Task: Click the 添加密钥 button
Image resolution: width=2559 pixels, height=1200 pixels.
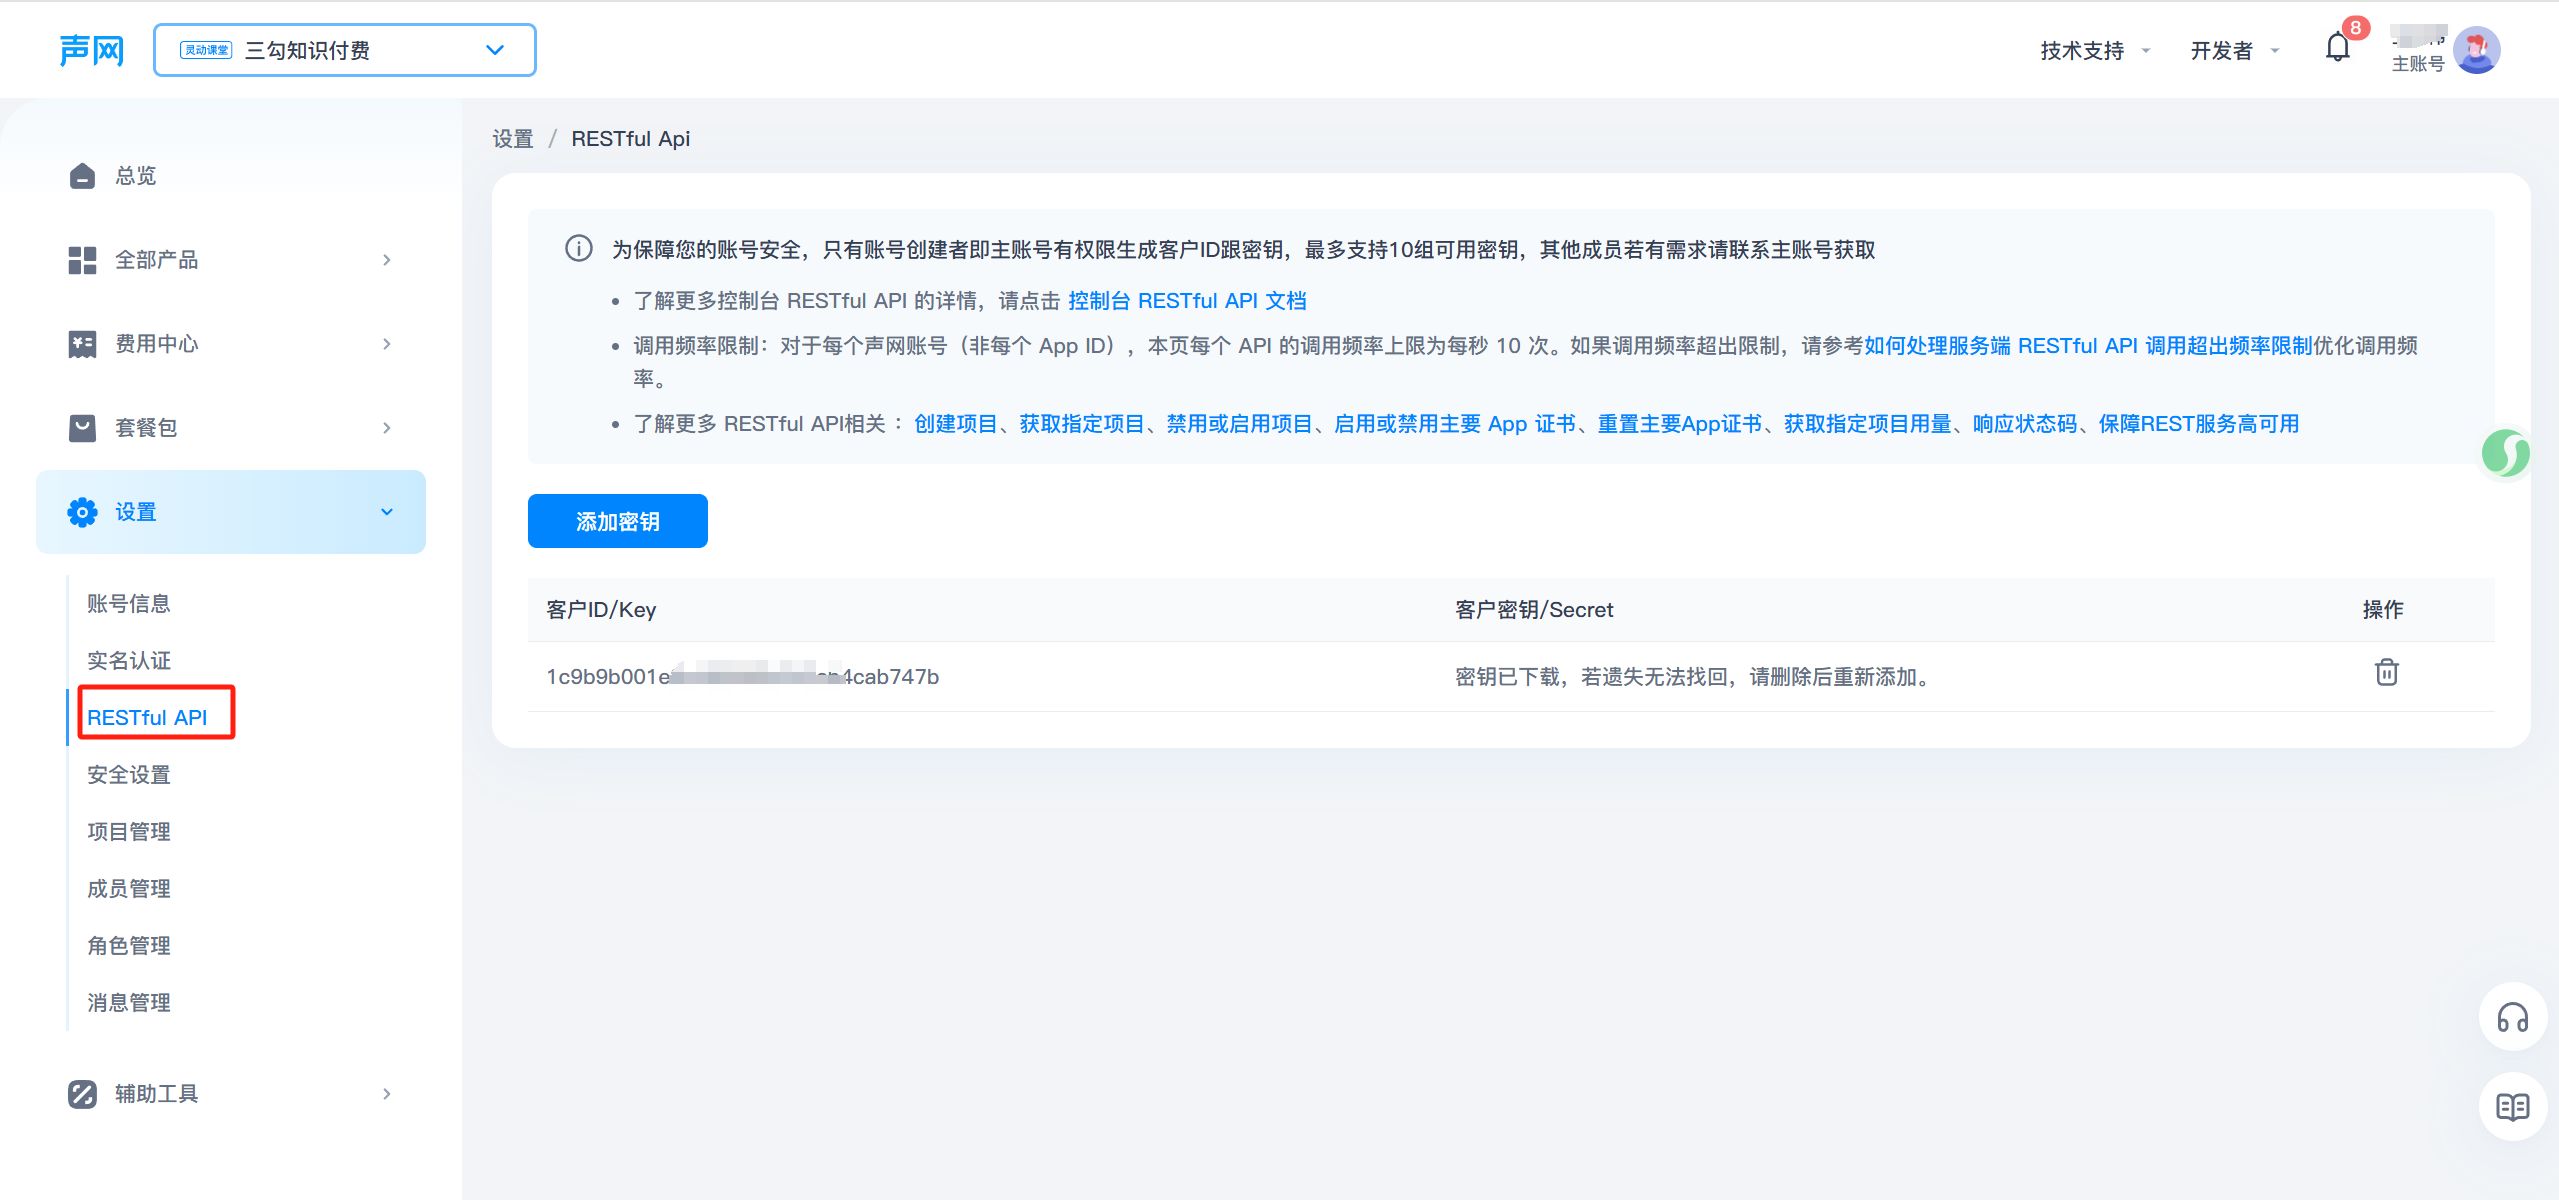Action: pyautogui.click(x=617, y=521)
